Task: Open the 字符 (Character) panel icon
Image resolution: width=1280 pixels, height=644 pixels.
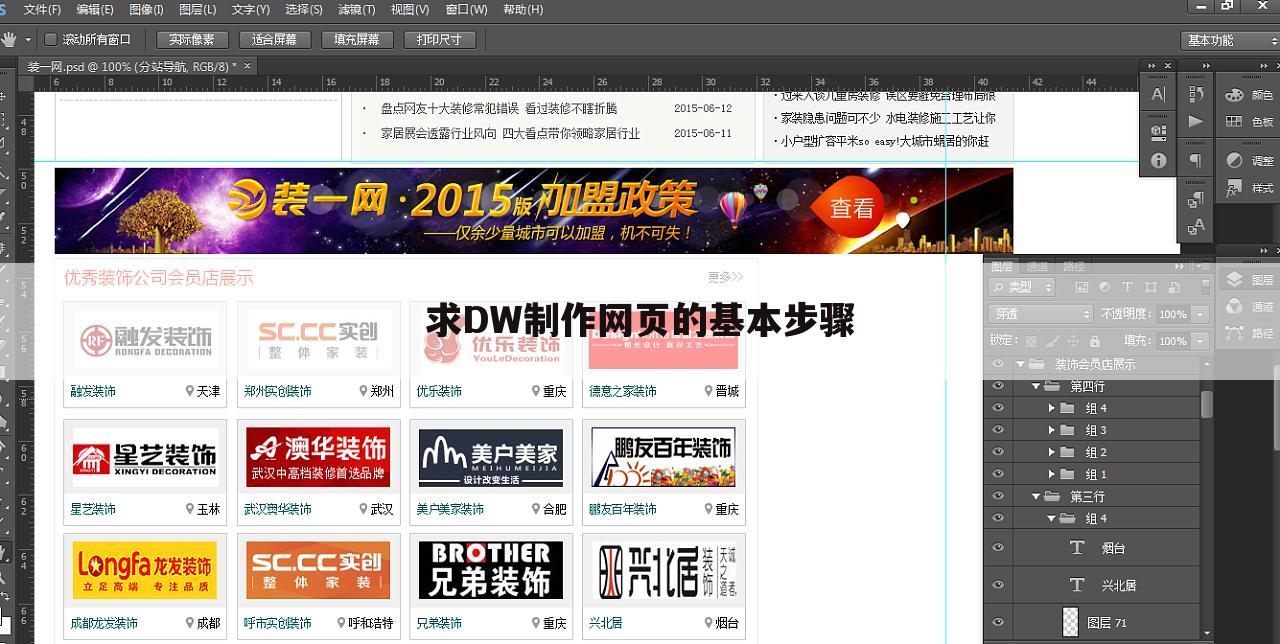Action: coord(1159,94)
